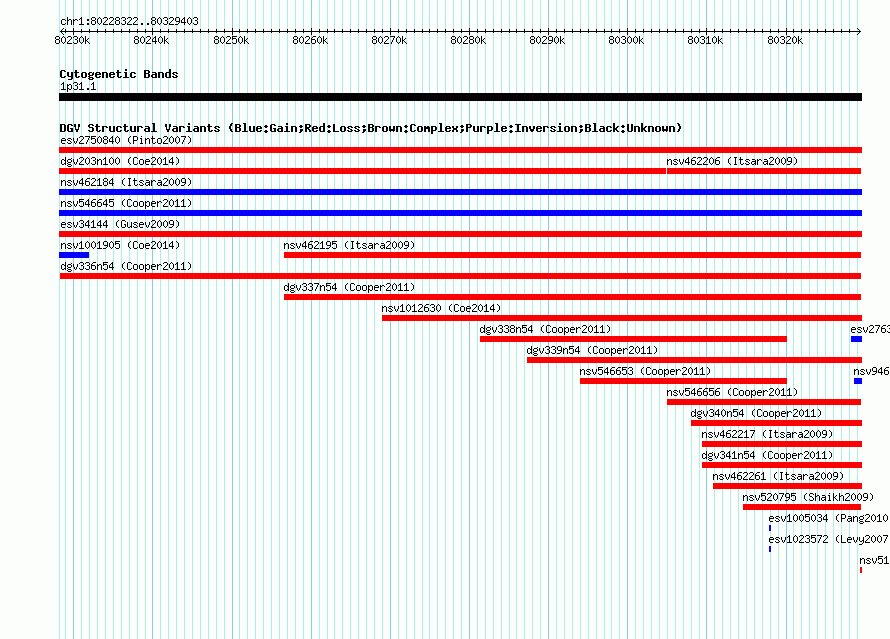The image size is (890, 639).
Task: Click the nsv462195 (Itsara2009) label
Action: (x=349, y=245)
